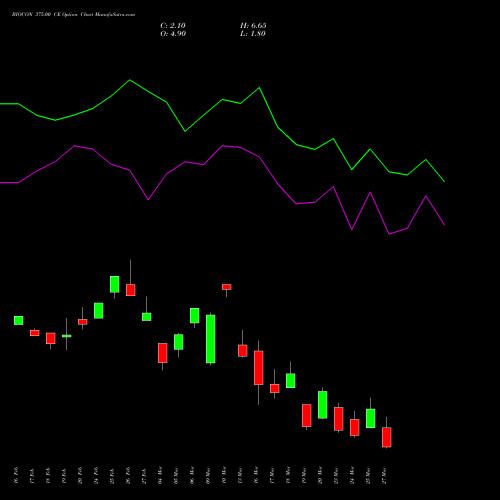The image size is (500, 500).
Task: Click the small red candle for 10 Mar
Action: (x=227, y=287)
